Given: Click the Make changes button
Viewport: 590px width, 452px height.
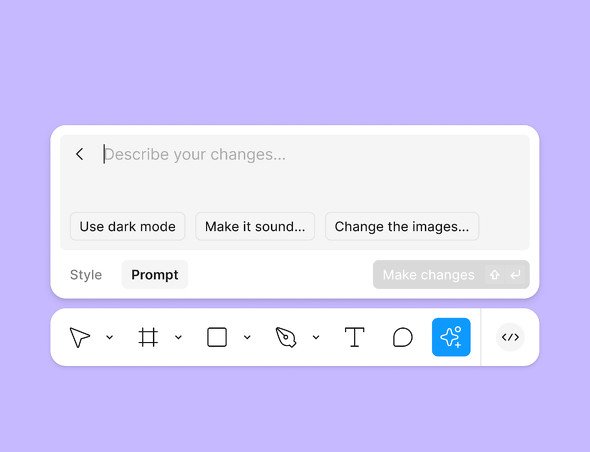Looking at the screenshot, I should pos(451,275).
